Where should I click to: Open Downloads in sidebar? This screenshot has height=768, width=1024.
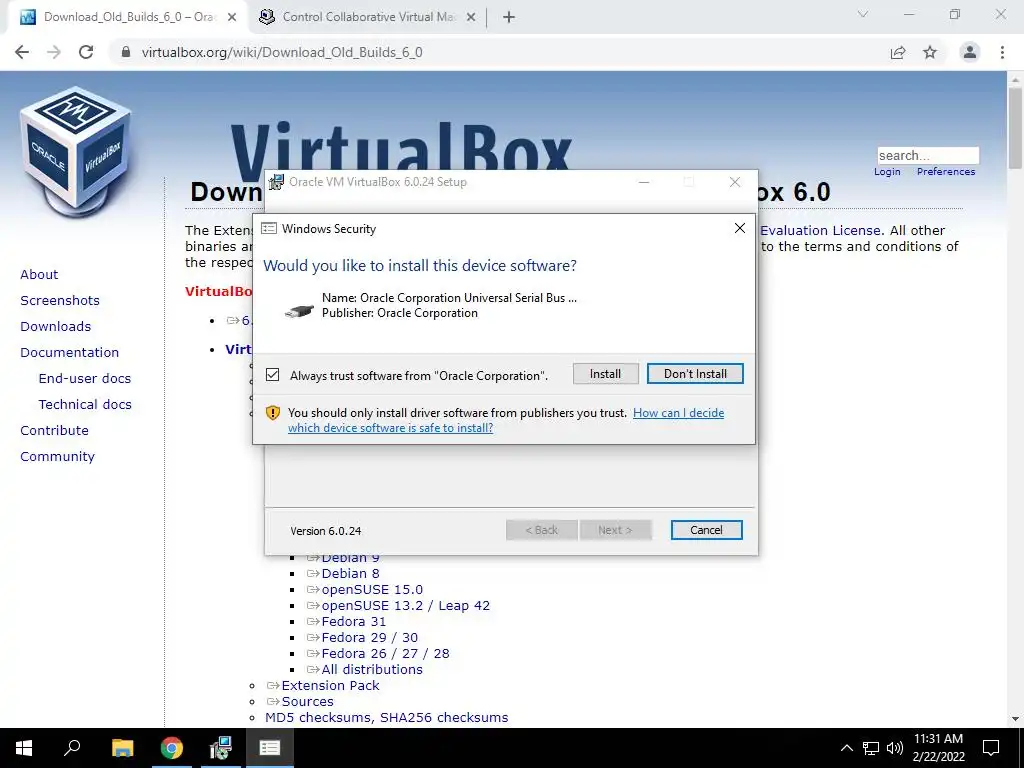click(56, 327)
